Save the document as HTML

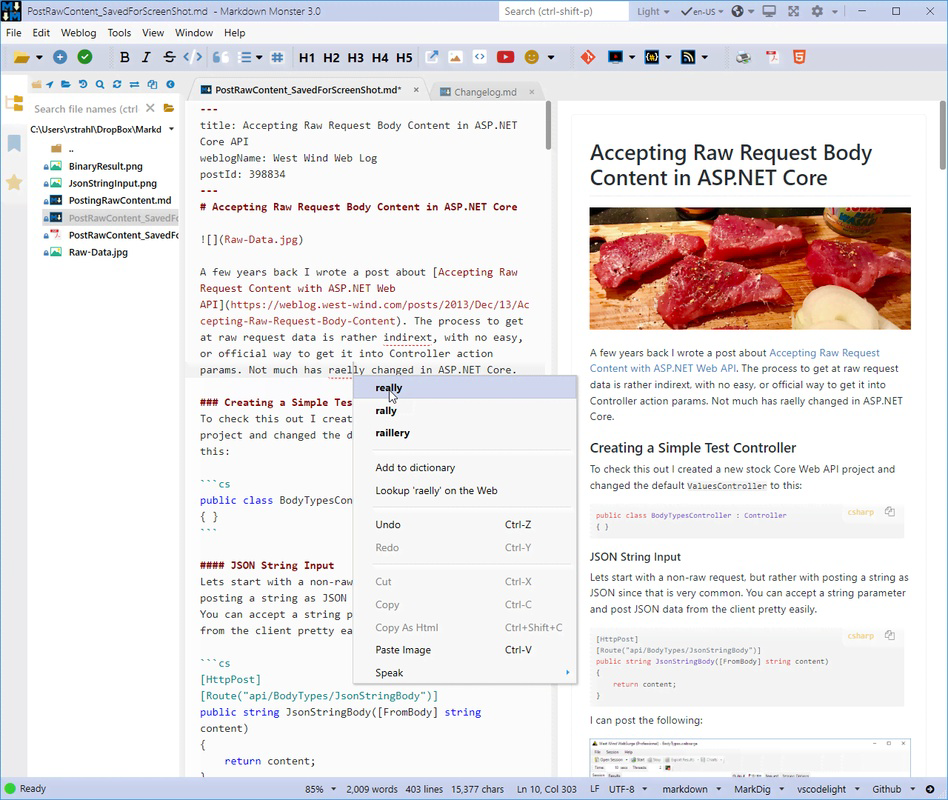[x=797, y=57]
